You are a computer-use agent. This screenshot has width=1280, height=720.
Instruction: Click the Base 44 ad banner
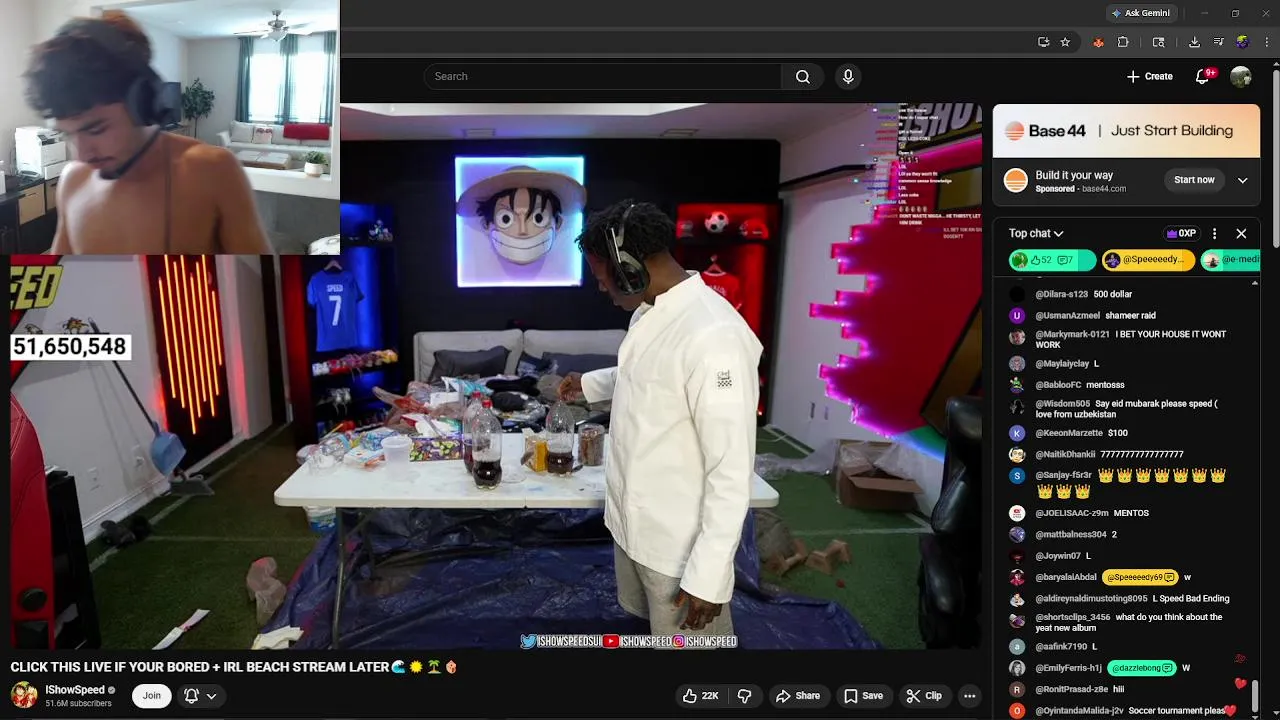coord(1126,131)
